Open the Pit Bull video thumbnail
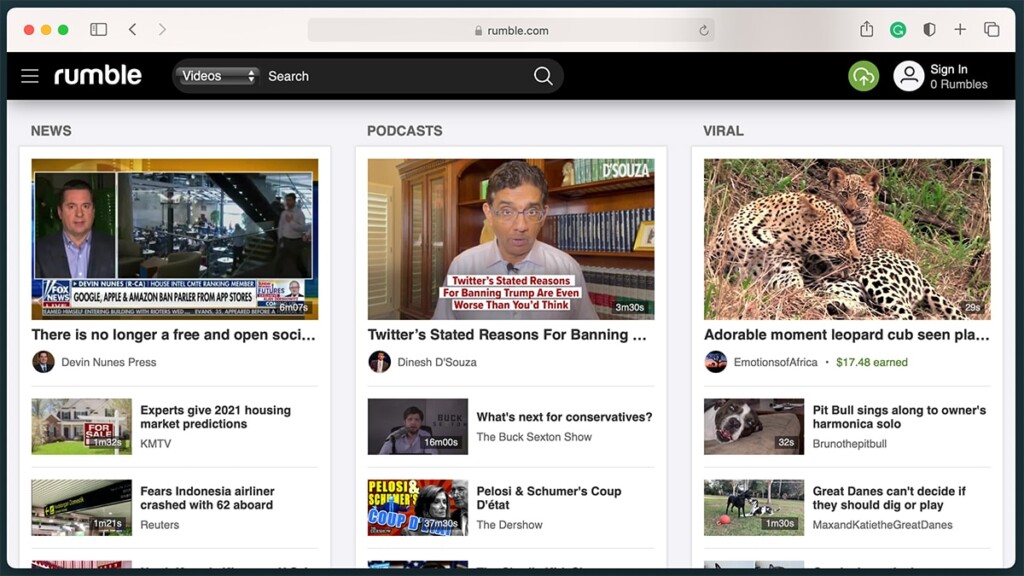The width and height of the screenshot is (1024, 576). (x=754, y=426)
